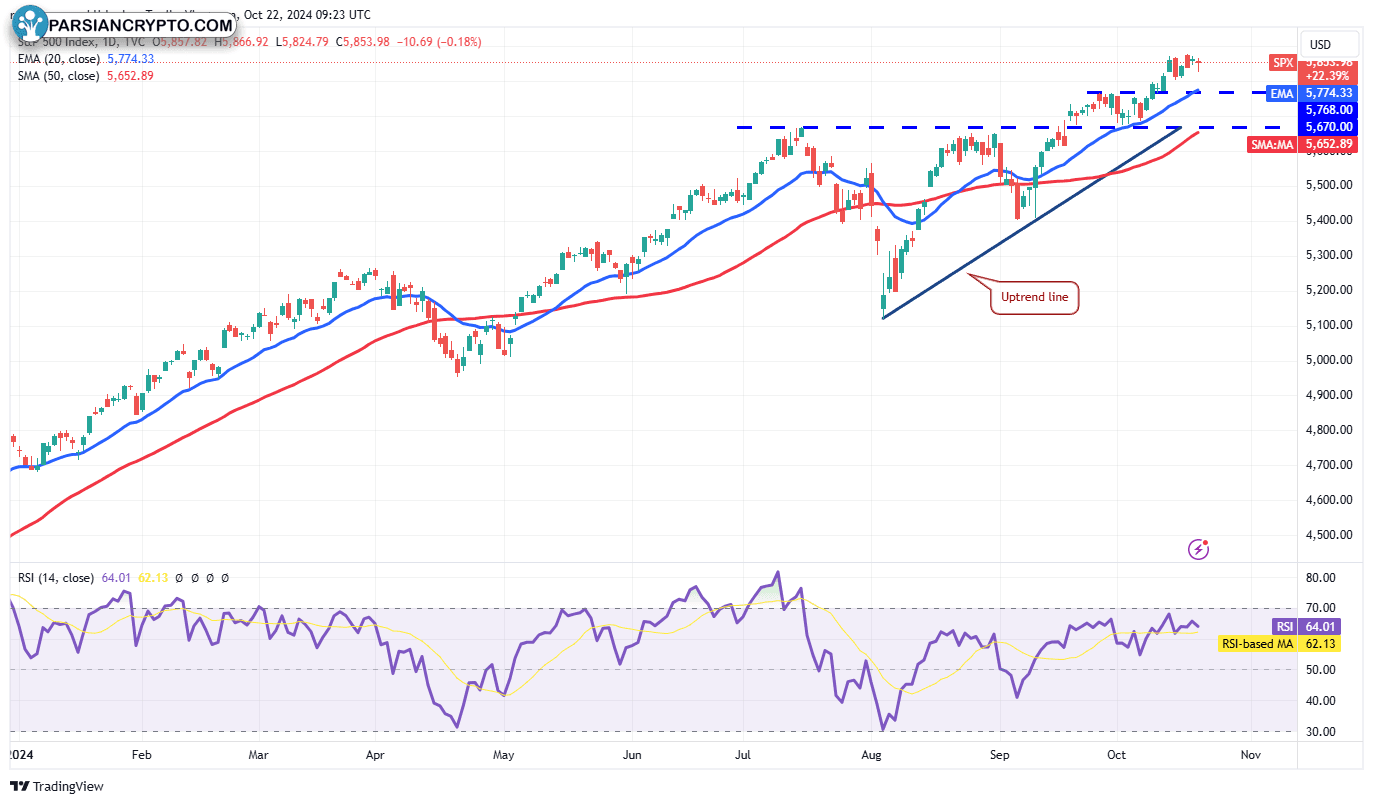Select the EMA (20, close) legend entry
Image resolution: width=1373 pixels, height=804 pixels.
(x=58, y=59)
